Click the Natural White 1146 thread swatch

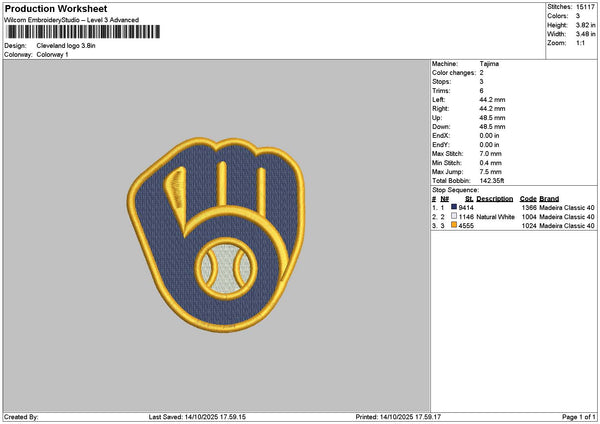point(454,216)
